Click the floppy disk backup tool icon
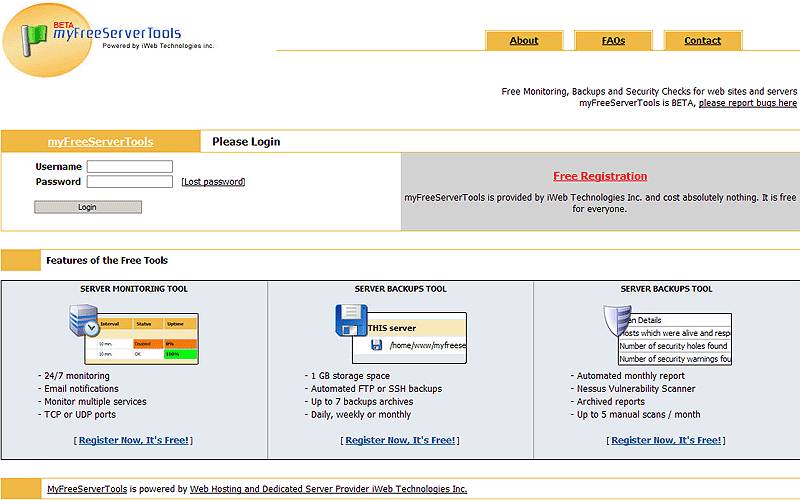Image resolution: width=800 pixels, height=500 pixels. click(352, 320)
